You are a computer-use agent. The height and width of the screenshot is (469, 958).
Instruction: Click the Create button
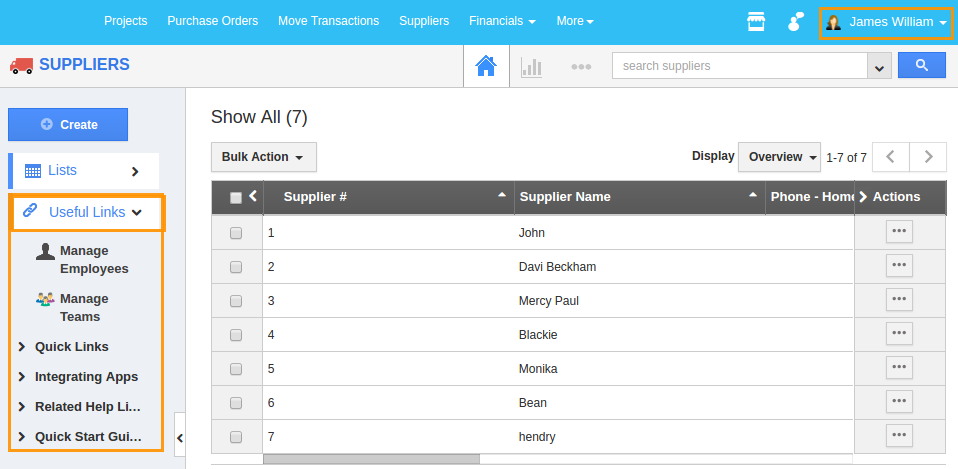[x=68, y=125]
